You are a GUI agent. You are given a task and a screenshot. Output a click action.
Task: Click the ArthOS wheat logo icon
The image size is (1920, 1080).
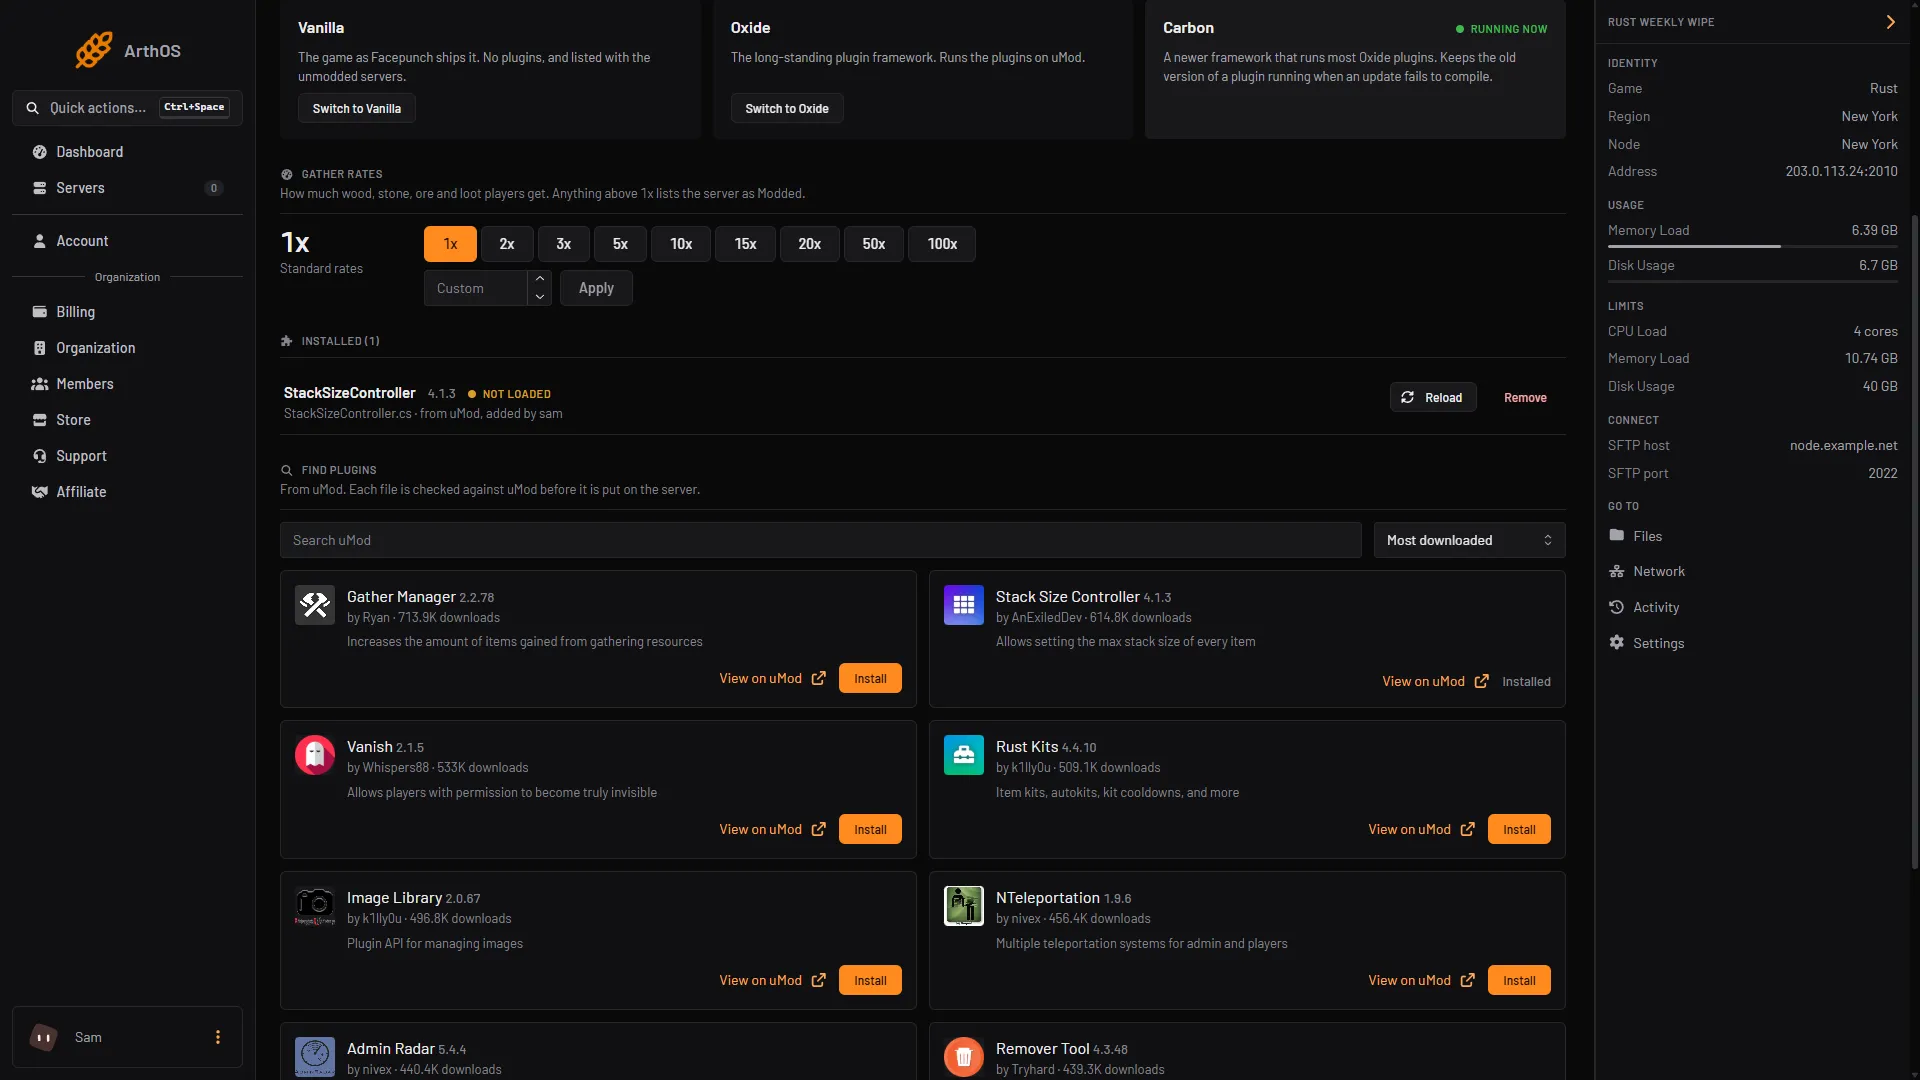point(94,50)
